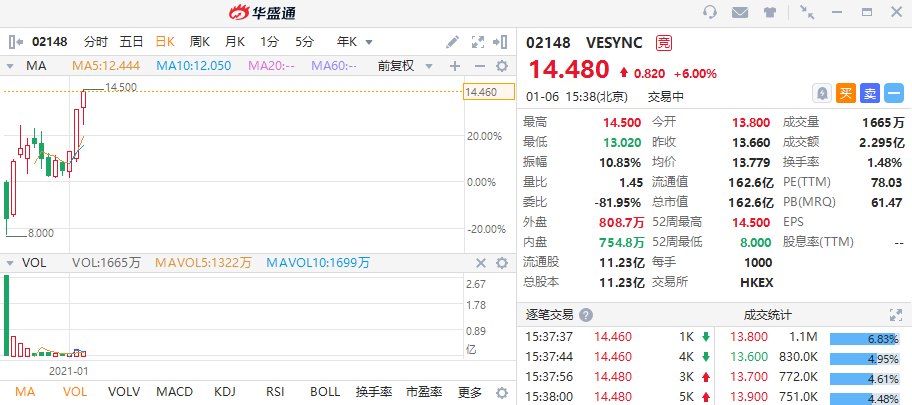Click the 52周最高 value 14.500
The height and width of the screenshot is (405, 912).
pos(750,223)
